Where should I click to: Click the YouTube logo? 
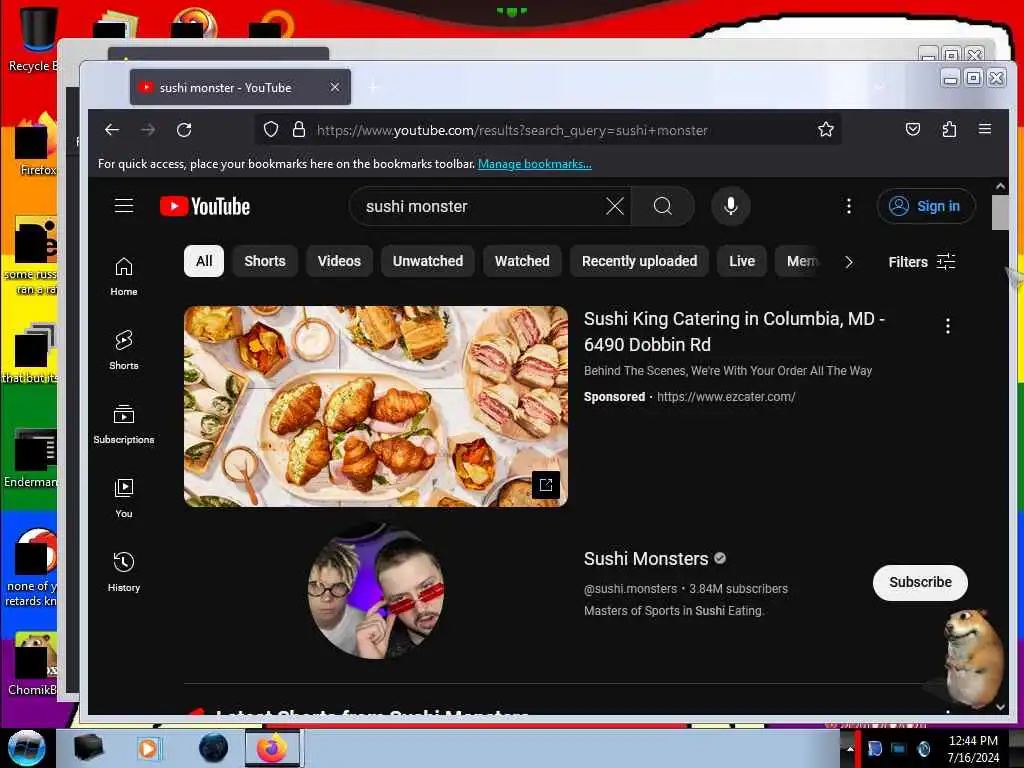click(205, 206)
